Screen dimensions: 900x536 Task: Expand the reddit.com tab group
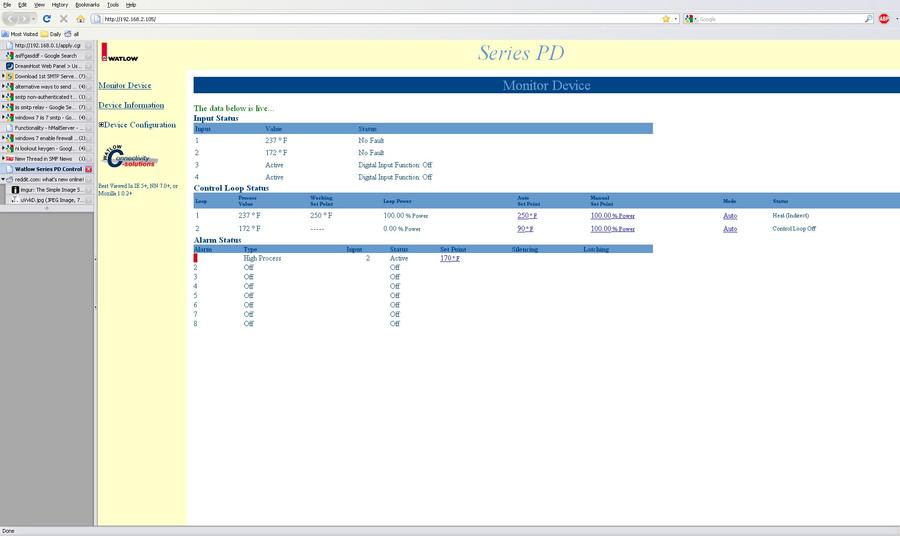[3, 179]
